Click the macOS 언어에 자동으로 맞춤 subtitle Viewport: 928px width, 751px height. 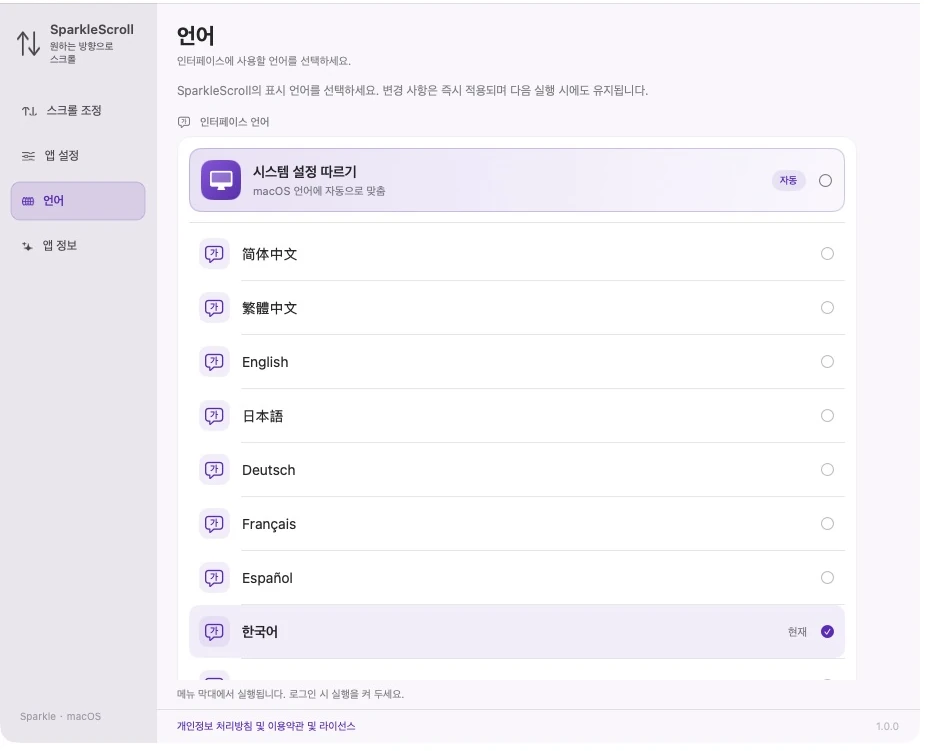(x=319, y=191)
